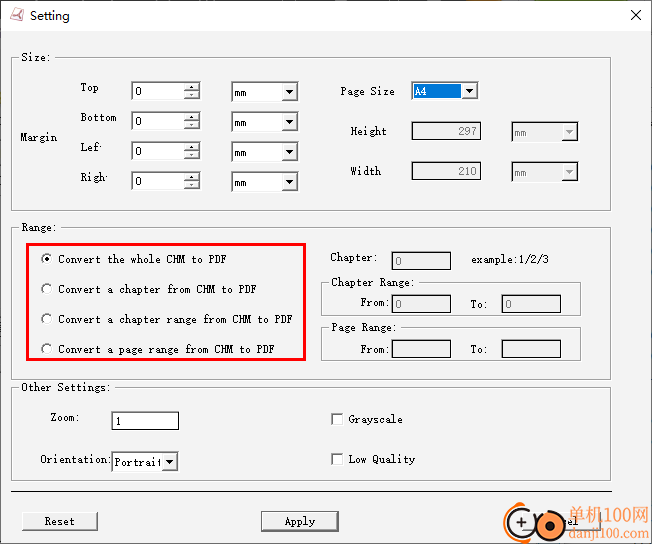Click the Page Range To field
This screenshot has width=652, height=544.
pyautogui.click(x=531, y=349)
